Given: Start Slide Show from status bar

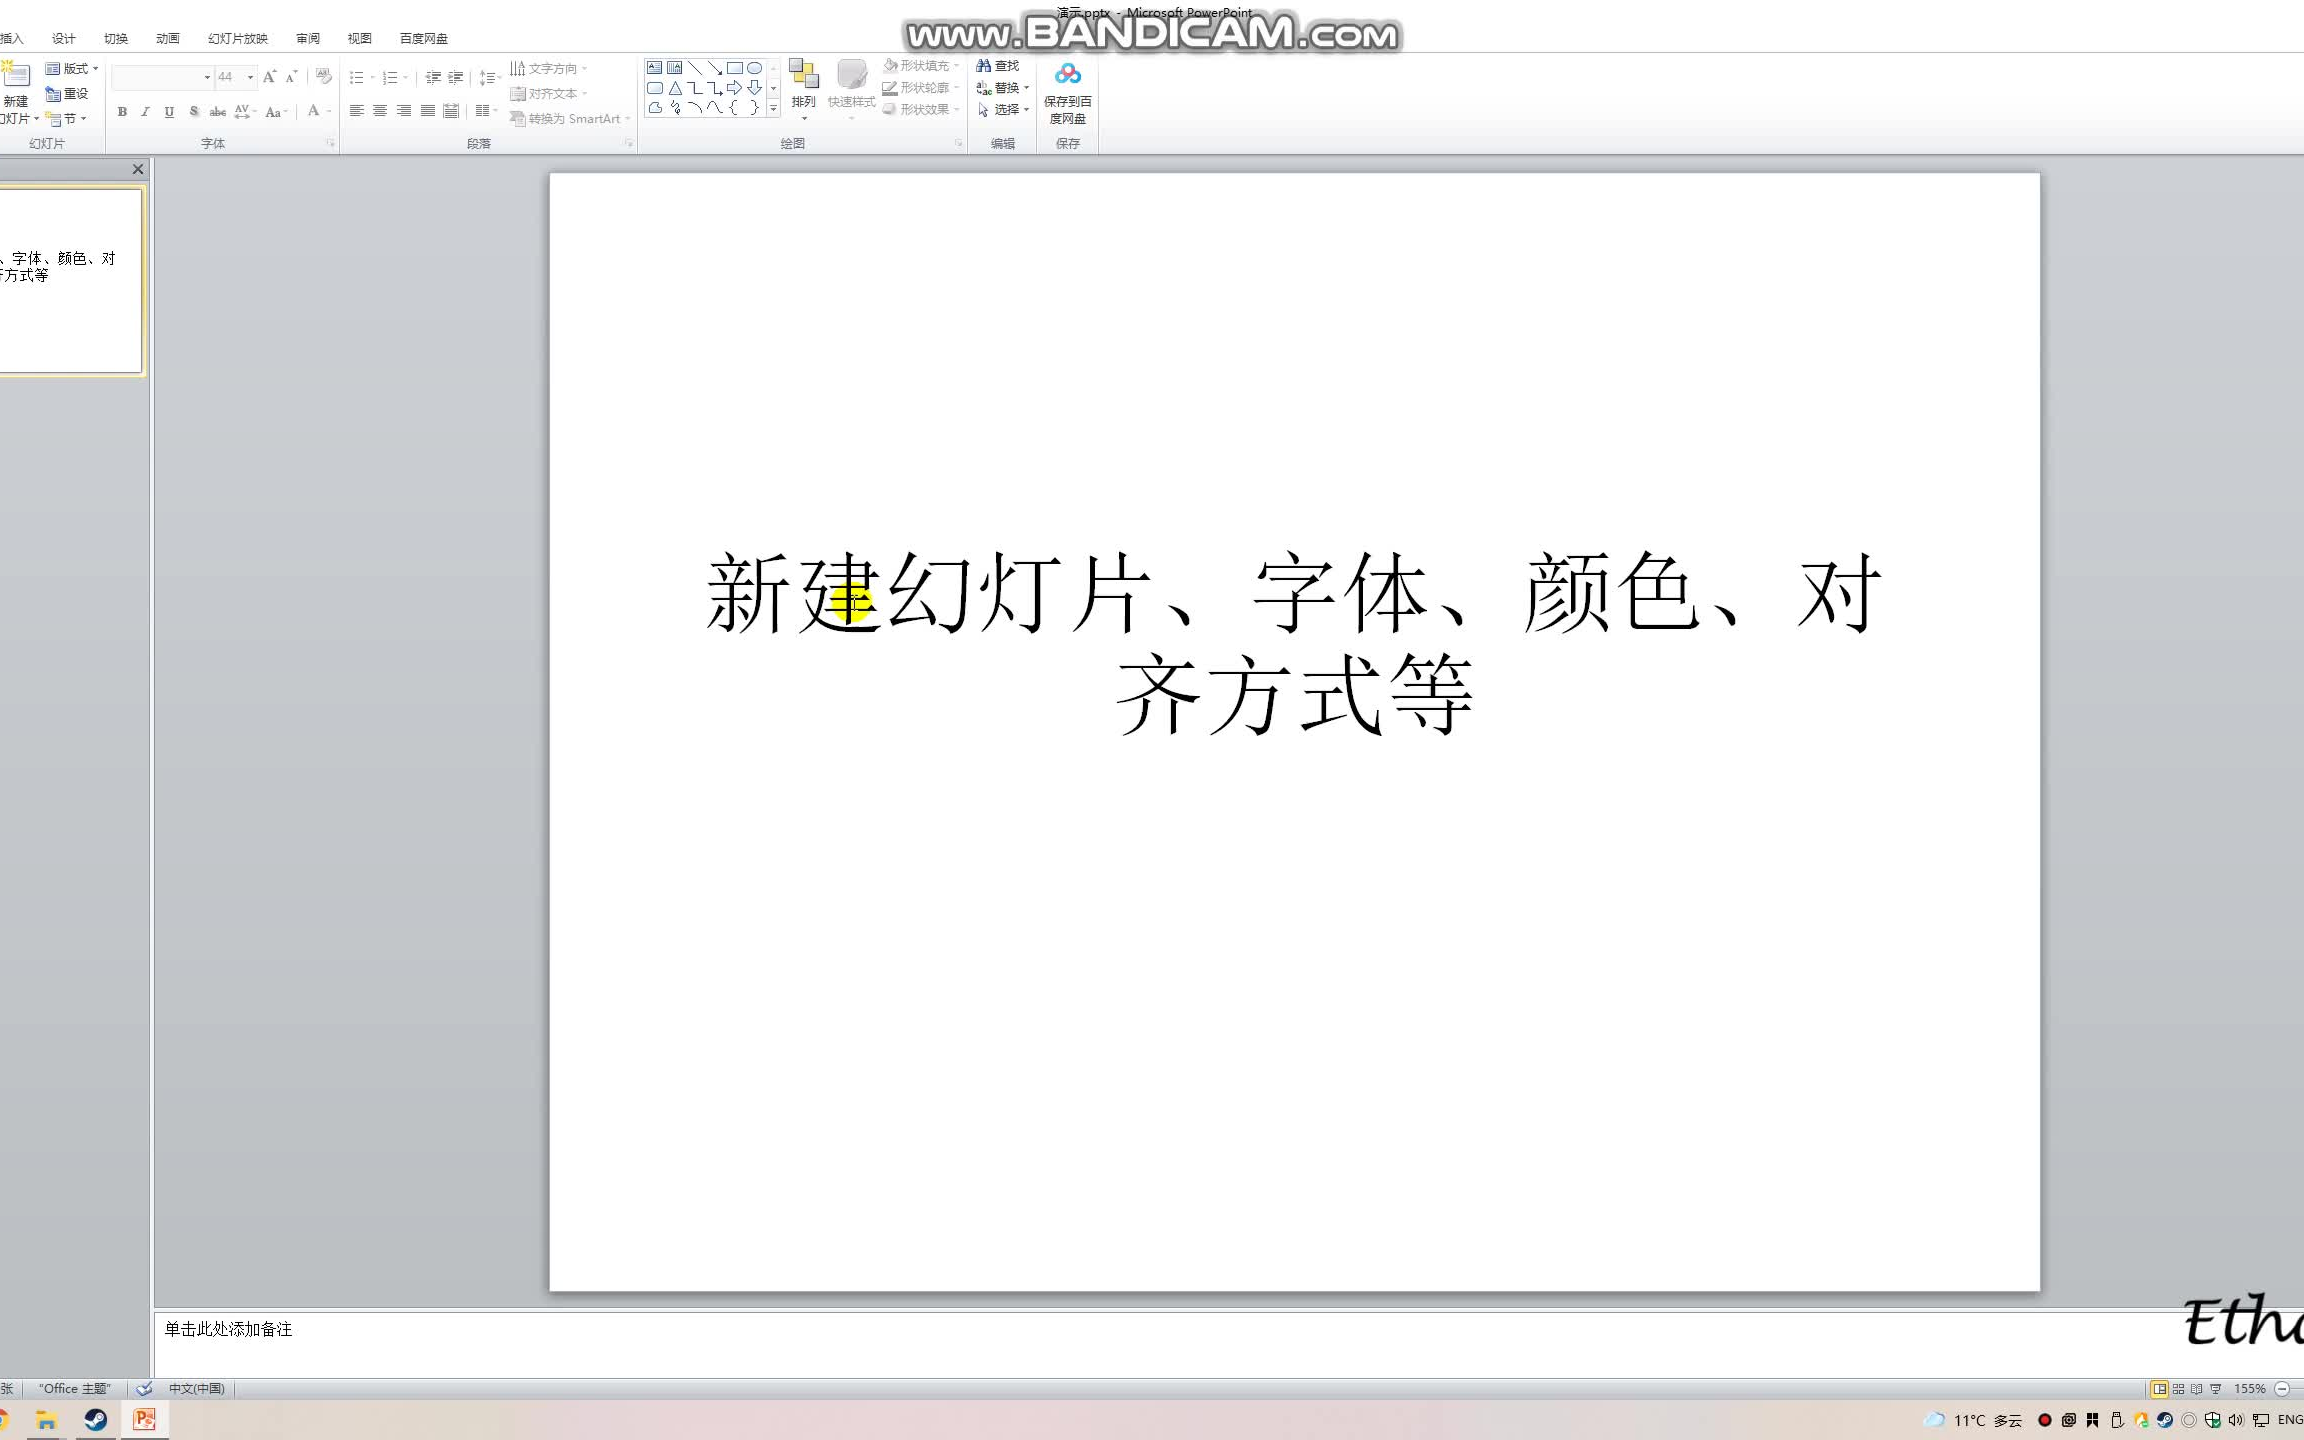Looking at the screenshot, I should [2215, 1389].
